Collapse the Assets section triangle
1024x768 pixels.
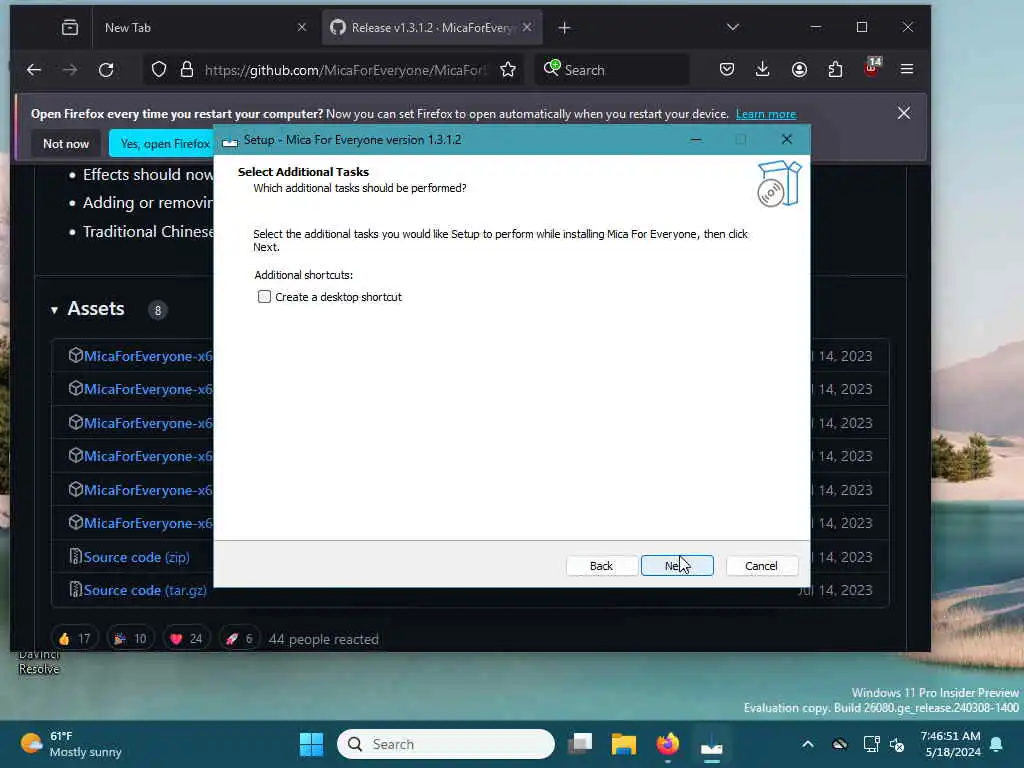54,310
